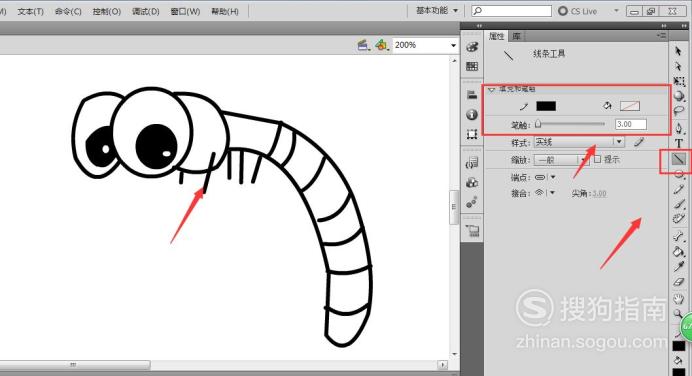Select the Free Transform tool
Screen dimensions: 692x376
(679, 81)
